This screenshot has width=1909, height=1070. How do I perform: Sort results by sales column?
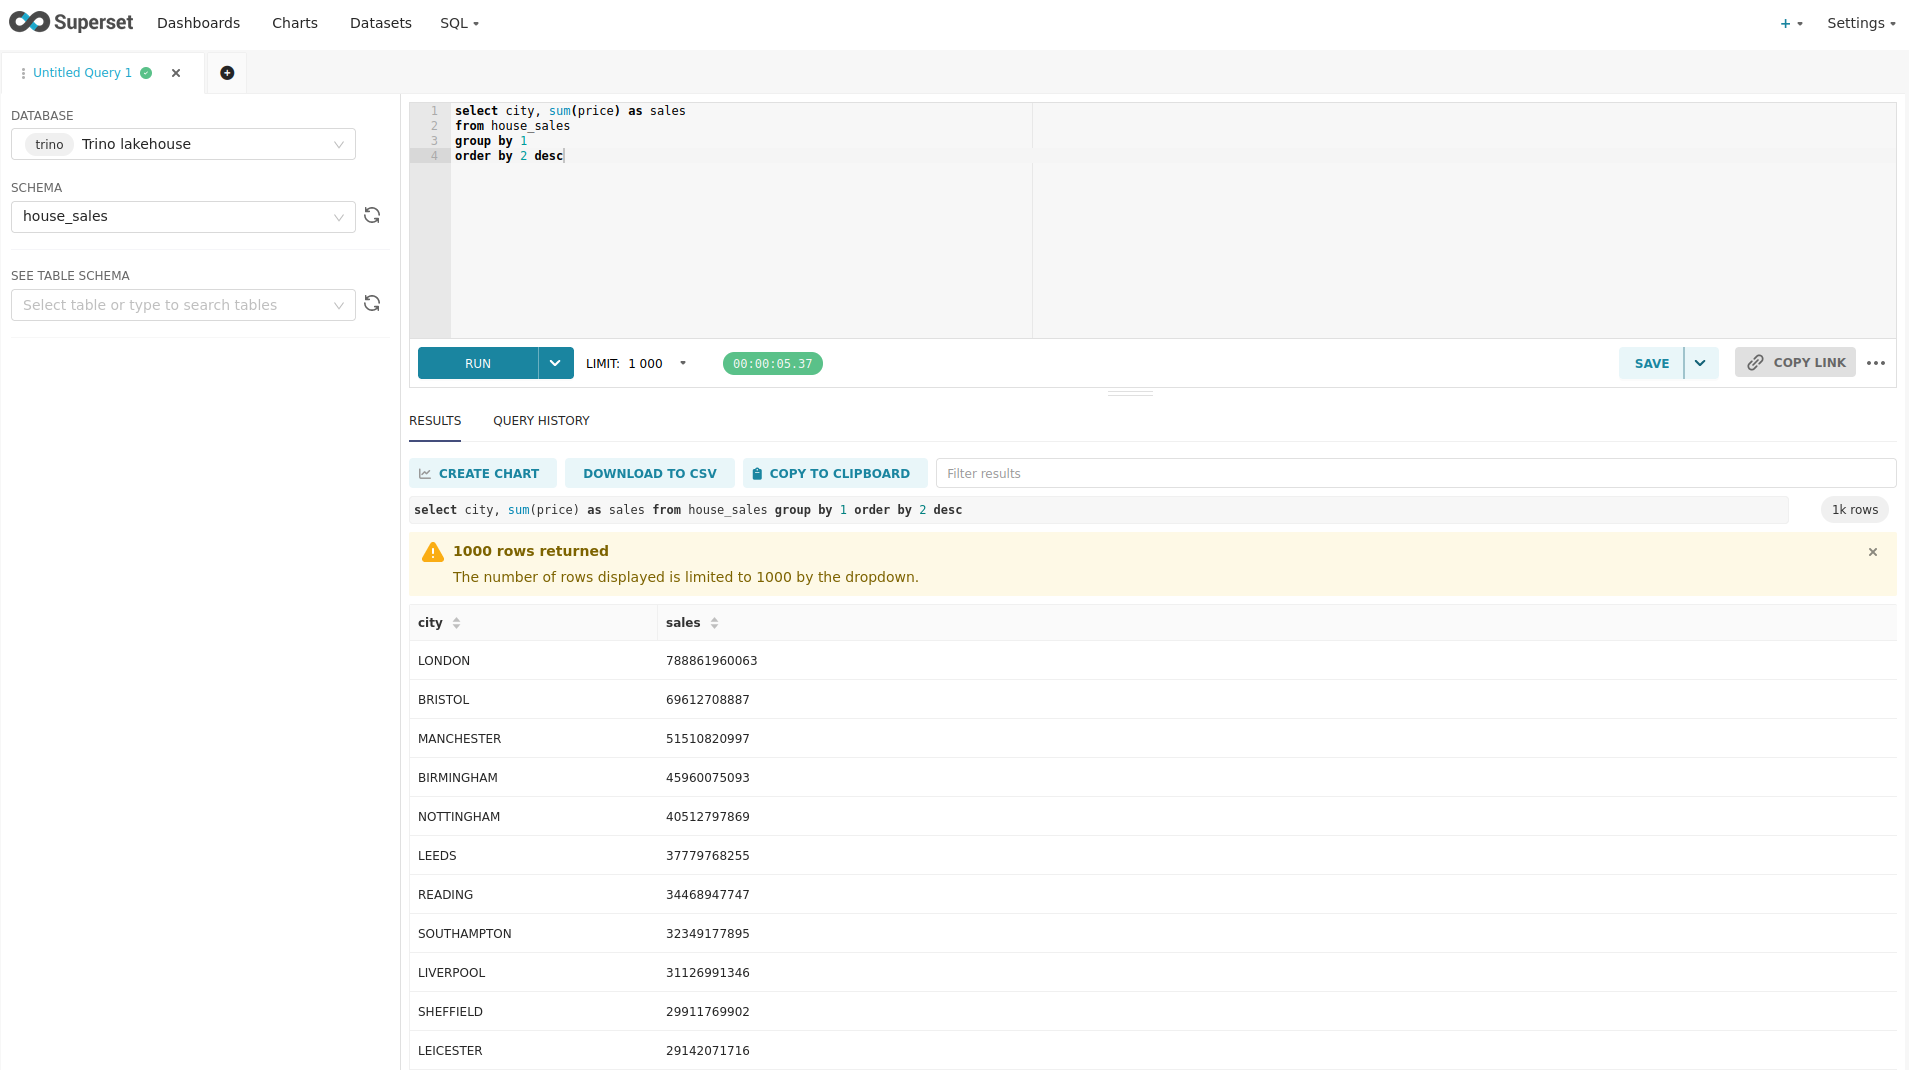pyautogui.click(x=714, y=623)
